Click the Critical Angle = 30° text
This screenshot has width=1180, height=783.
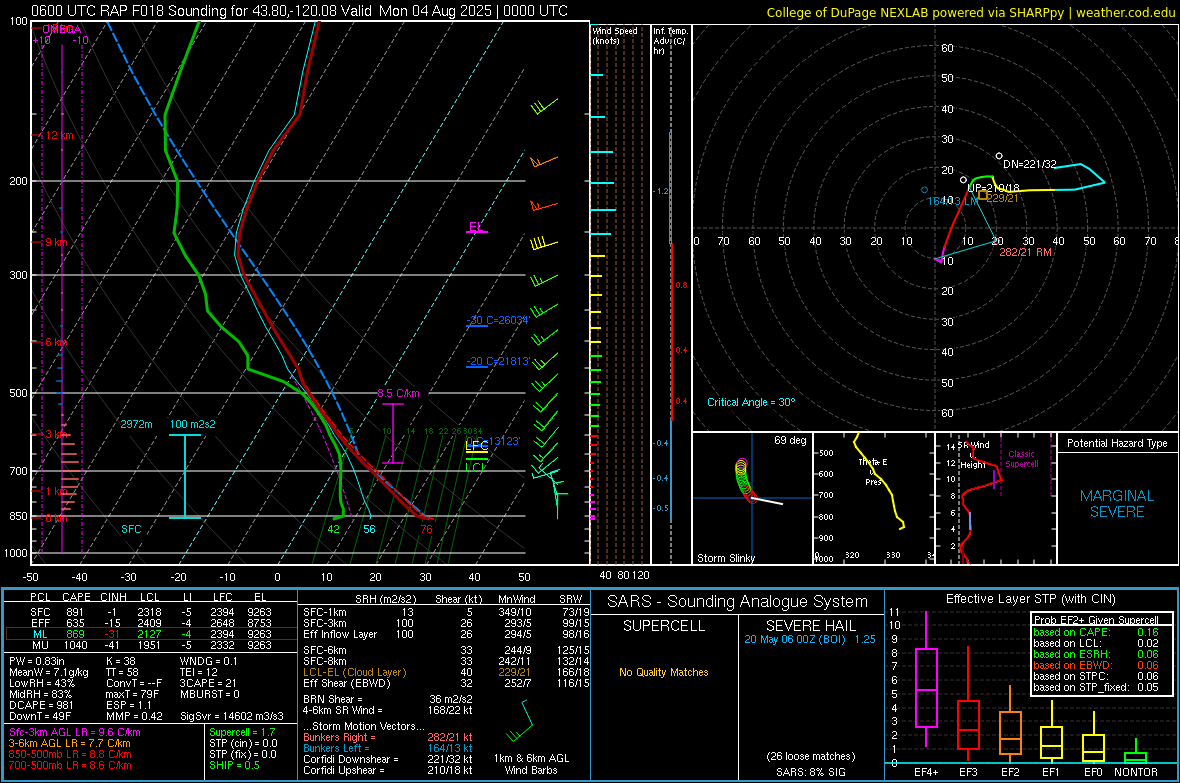point(751,402)
